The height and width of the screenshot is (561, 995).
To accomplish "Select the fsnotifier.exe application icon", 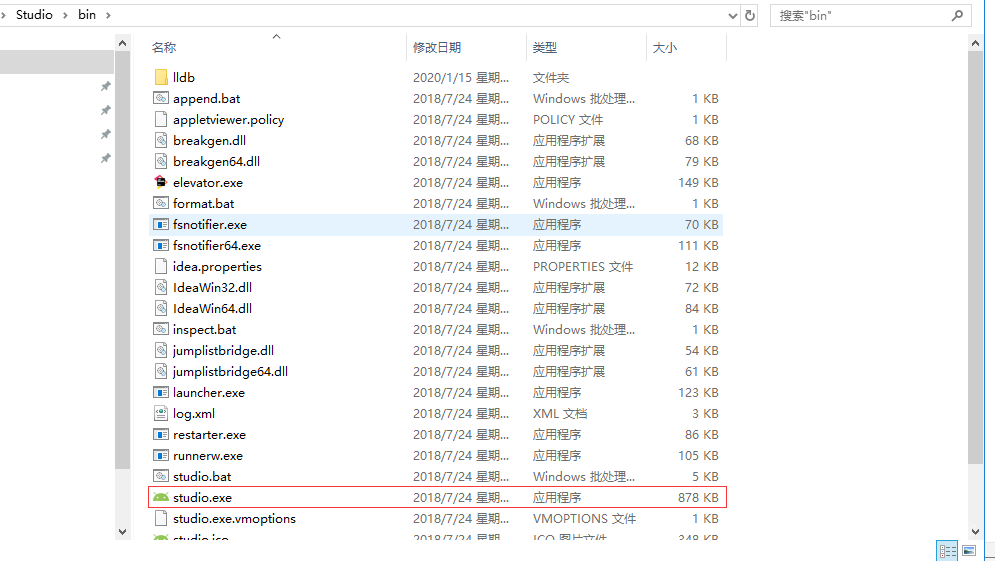I will pyautogui.click(x=161, y=225).
